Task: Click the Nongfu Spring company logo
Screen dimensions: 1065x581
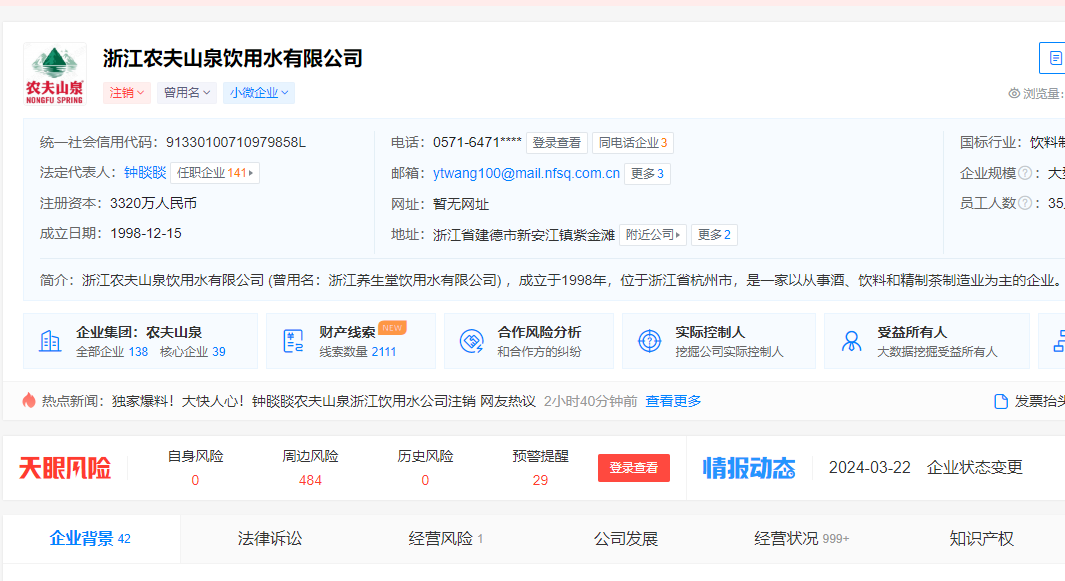Action: point(55,74)
